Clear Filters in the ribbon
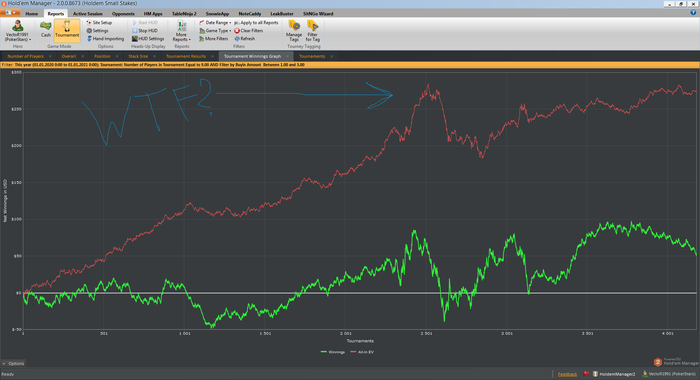 click(x=249, y=31)
